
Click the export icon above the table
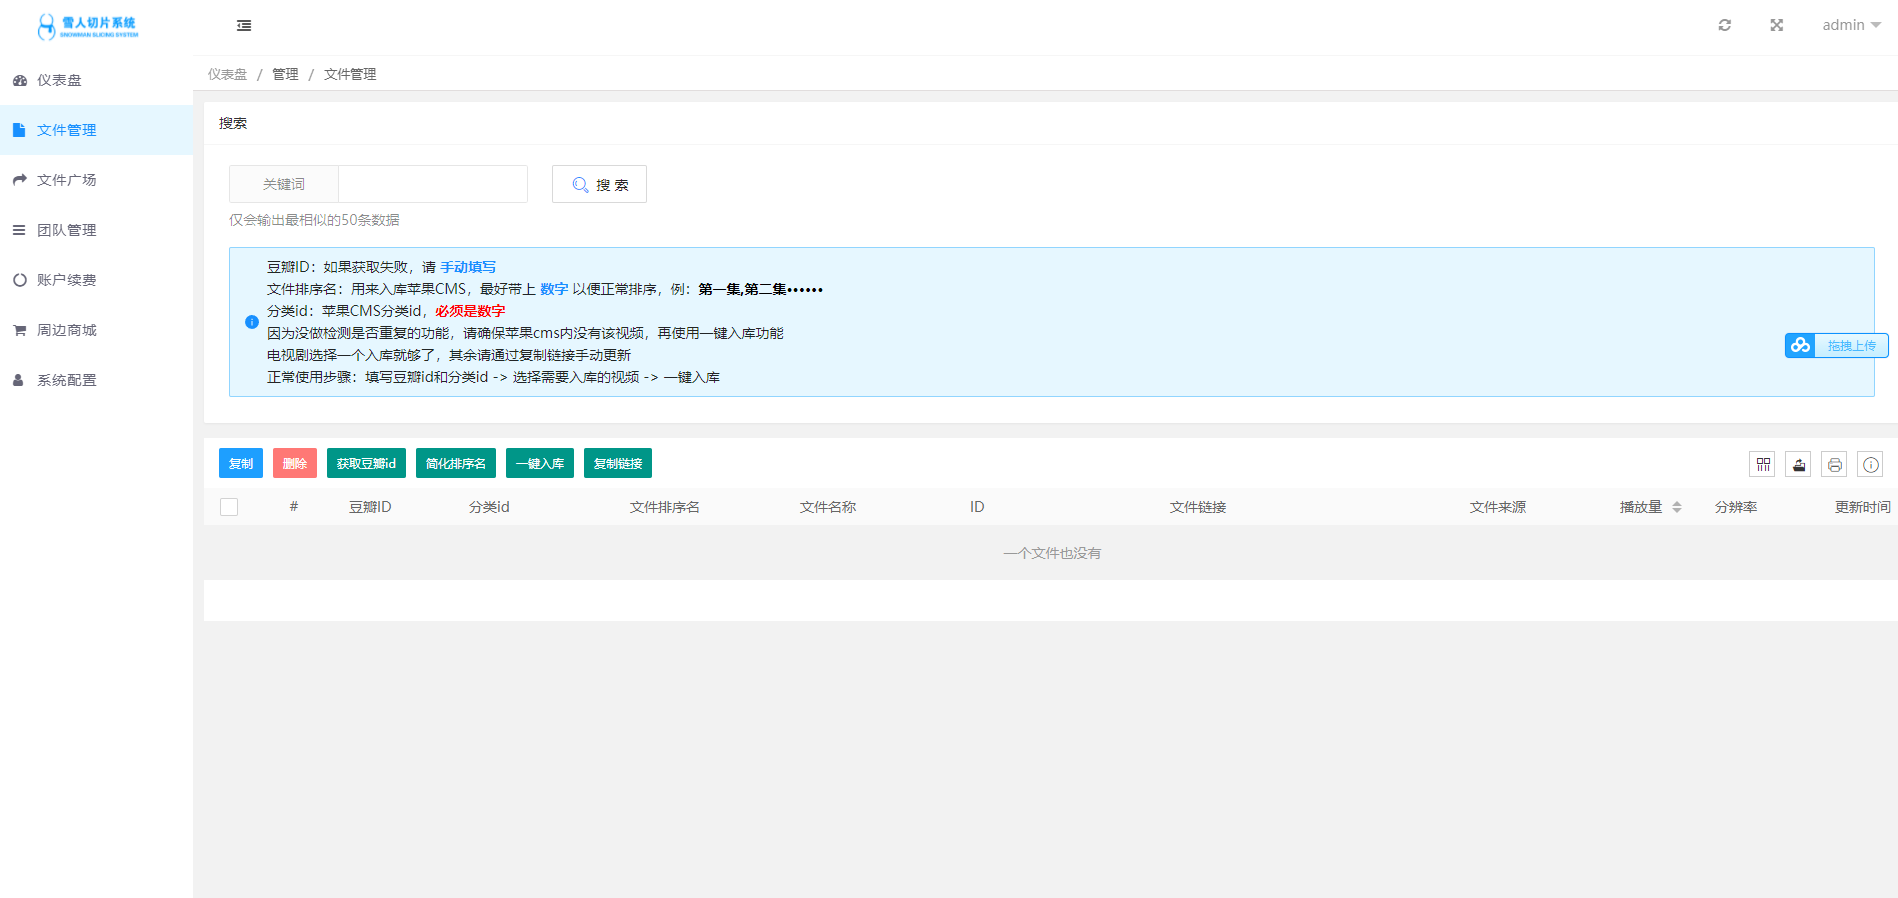click(1798, 464)
